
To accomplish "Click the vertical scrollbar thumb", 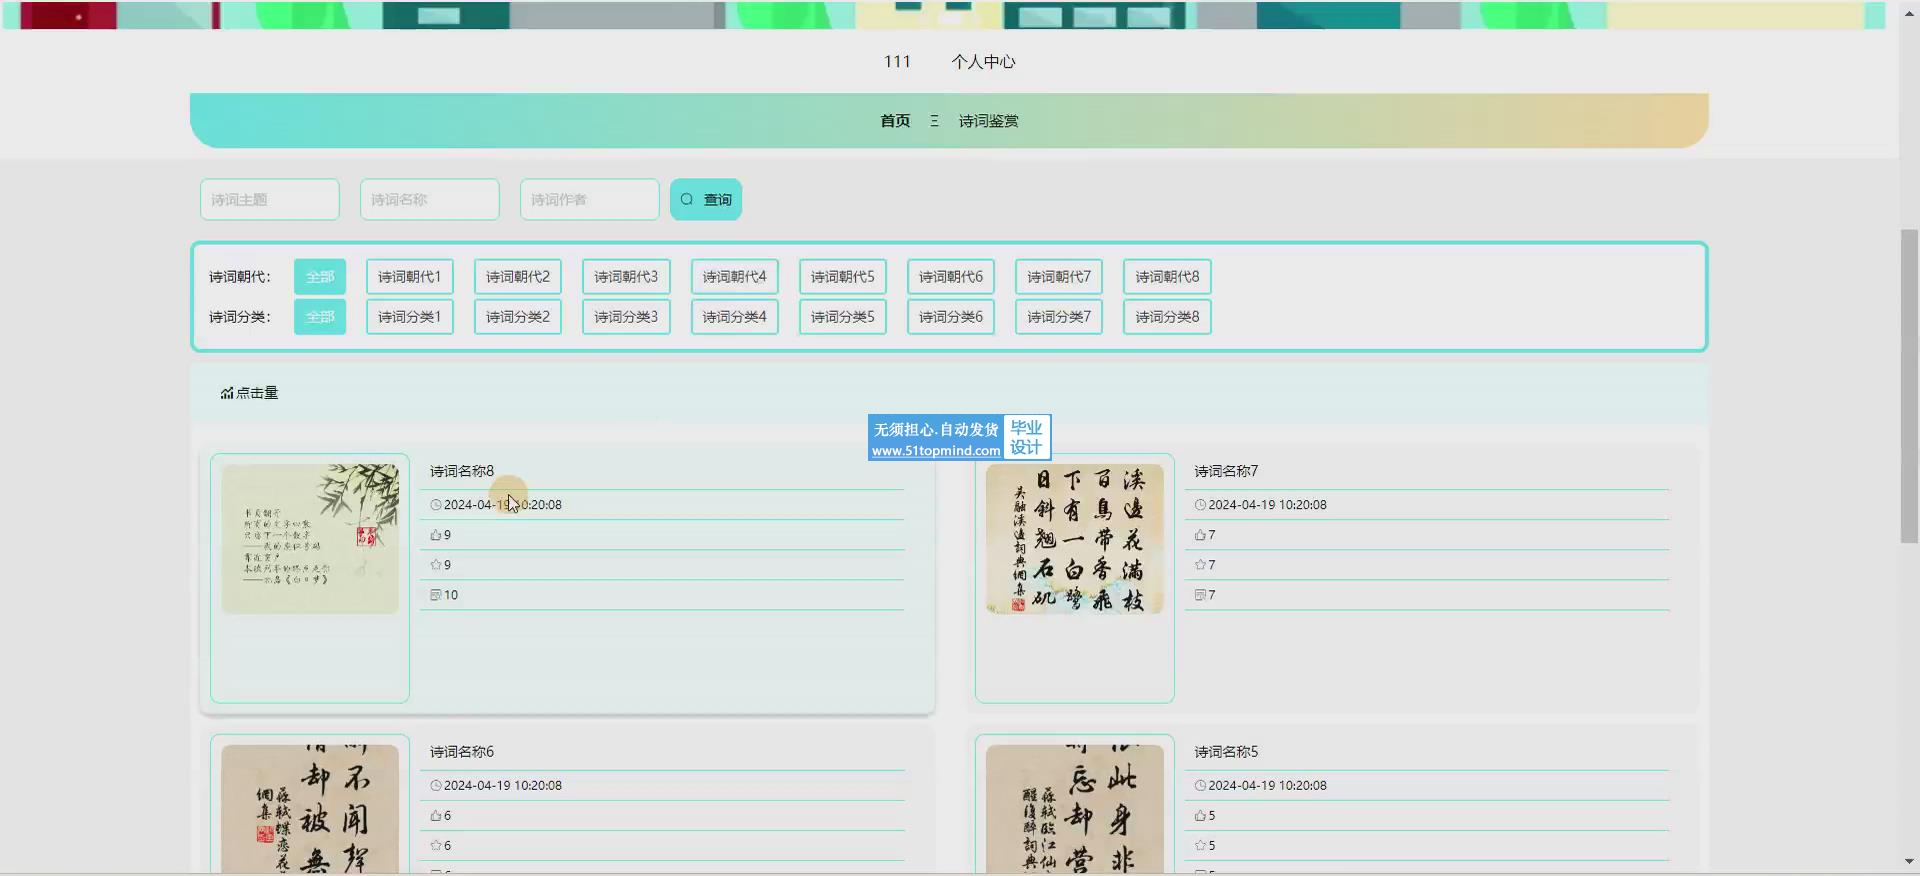I will coord(1909,386).
